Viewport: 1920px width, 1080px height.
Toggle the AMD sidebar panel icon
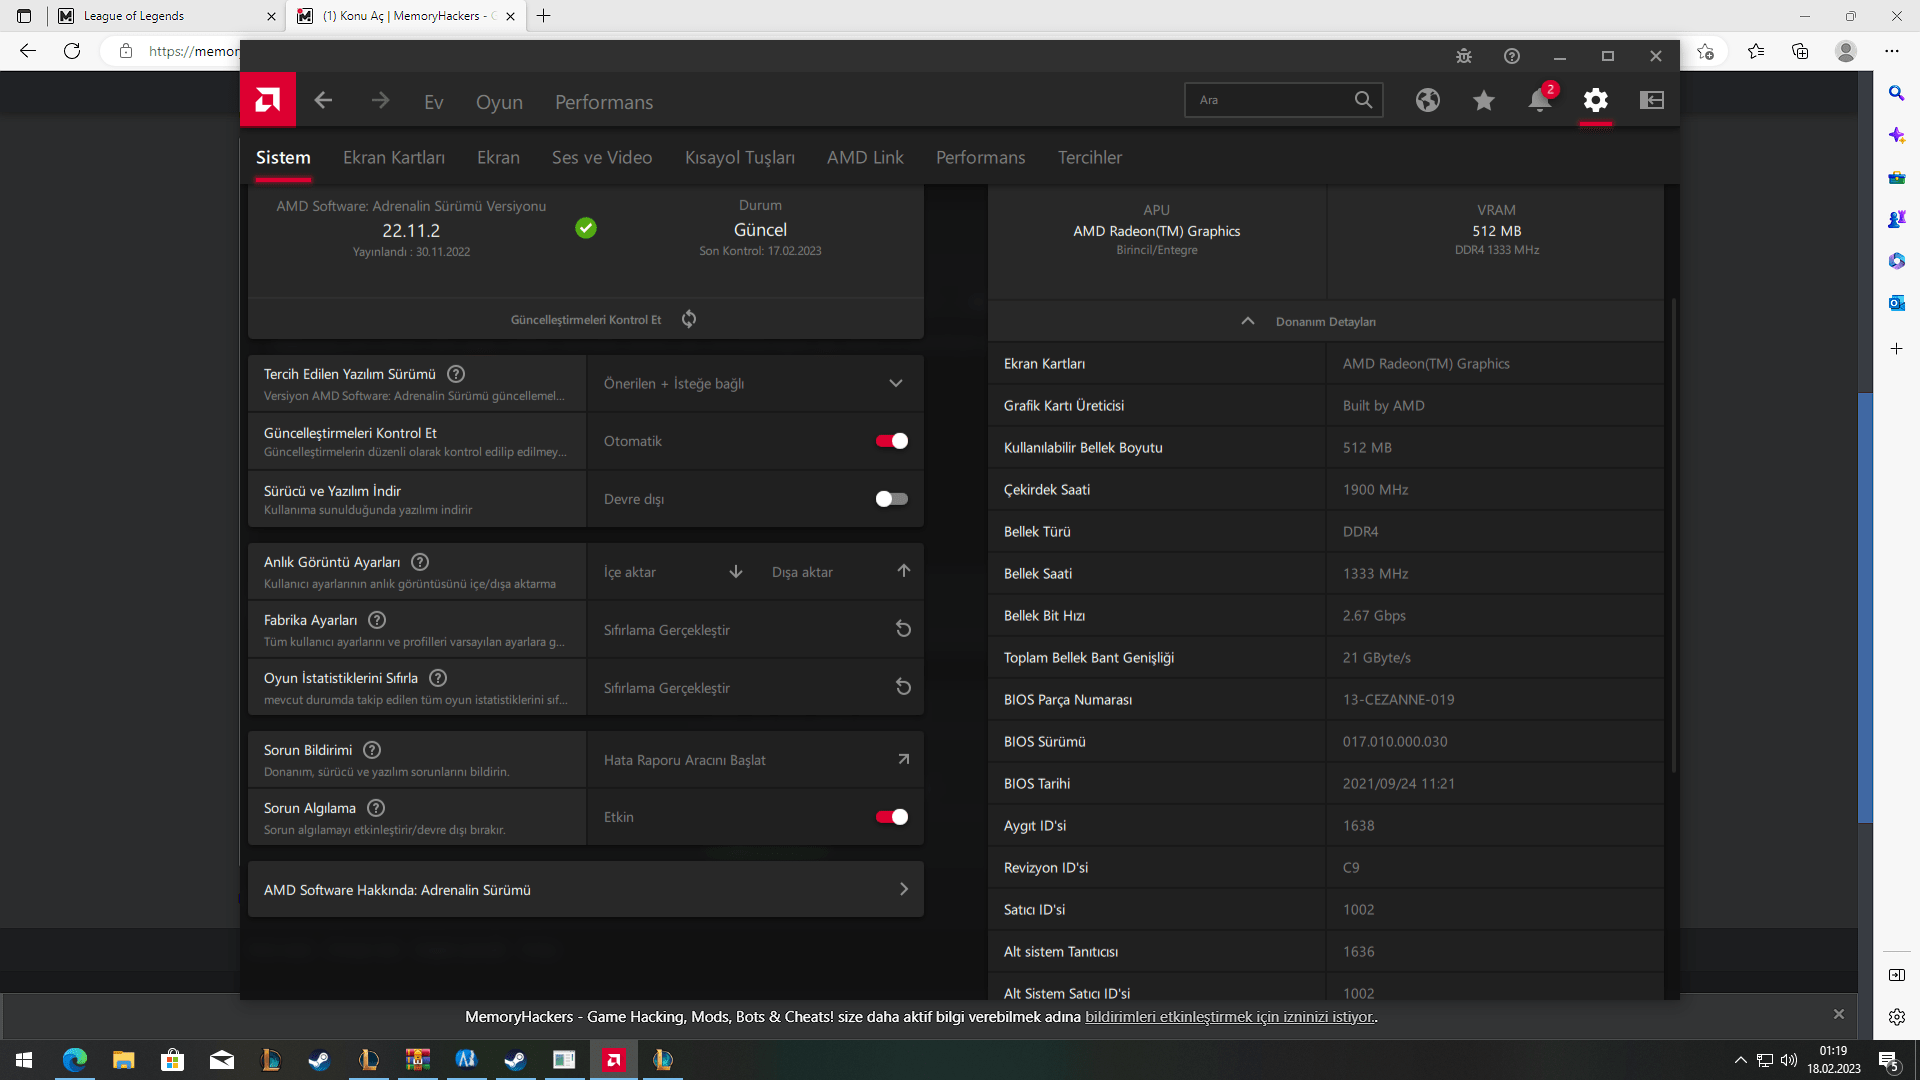pos(1652,100)
